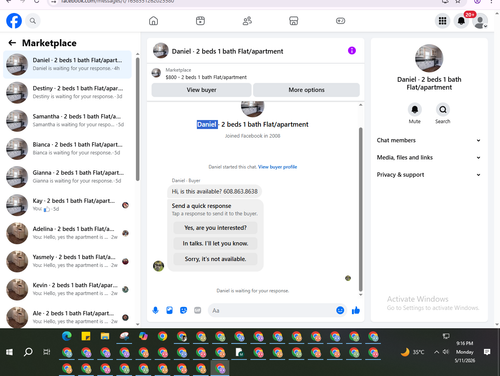Open the account profile menu
This screenshot has height=376, width=500.
click(480, 21)
